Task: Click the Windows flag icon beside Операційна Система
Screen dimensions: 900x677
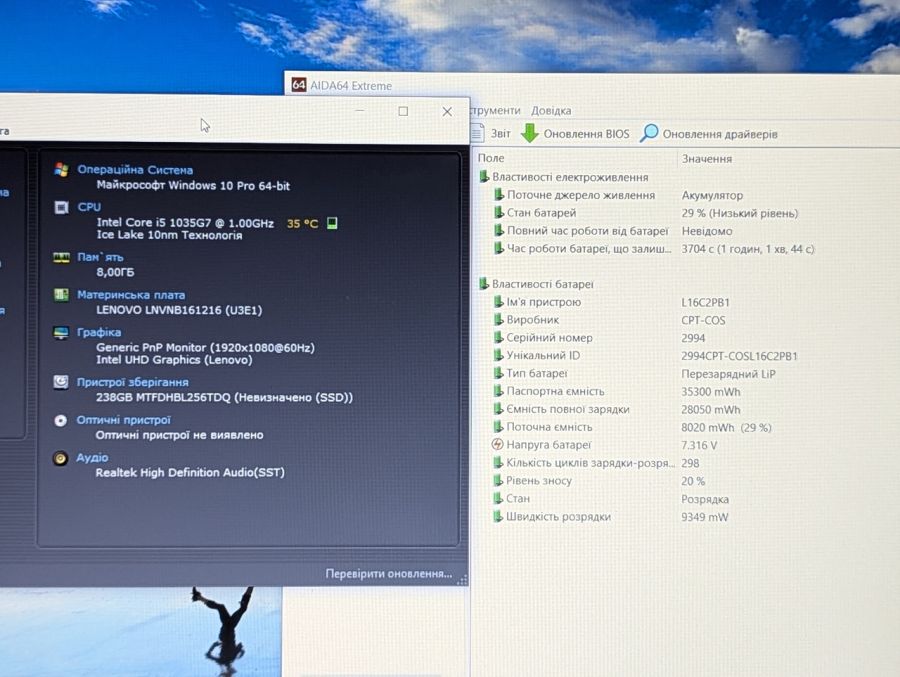Action: click(61, 169)
